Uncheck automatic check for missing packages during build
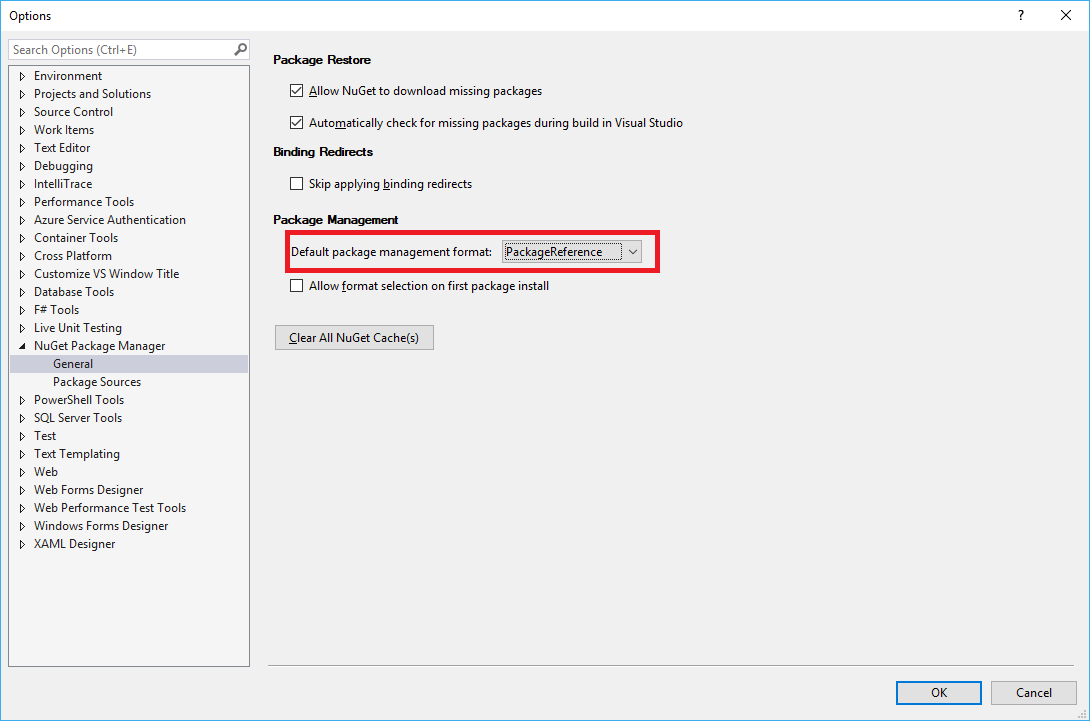This screenshot has width=1090, height=721. [x=296, y=123]
